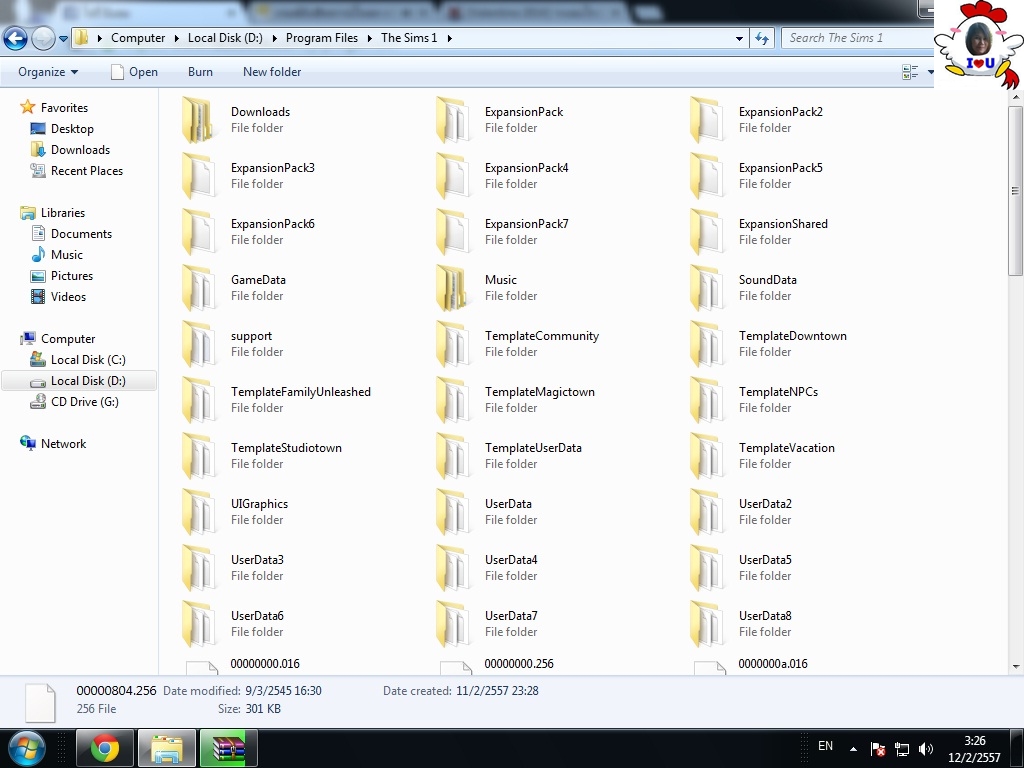Select the TemplateVacation folder icon
Viewport: 1024px width, 768px height.
point(707,456)
